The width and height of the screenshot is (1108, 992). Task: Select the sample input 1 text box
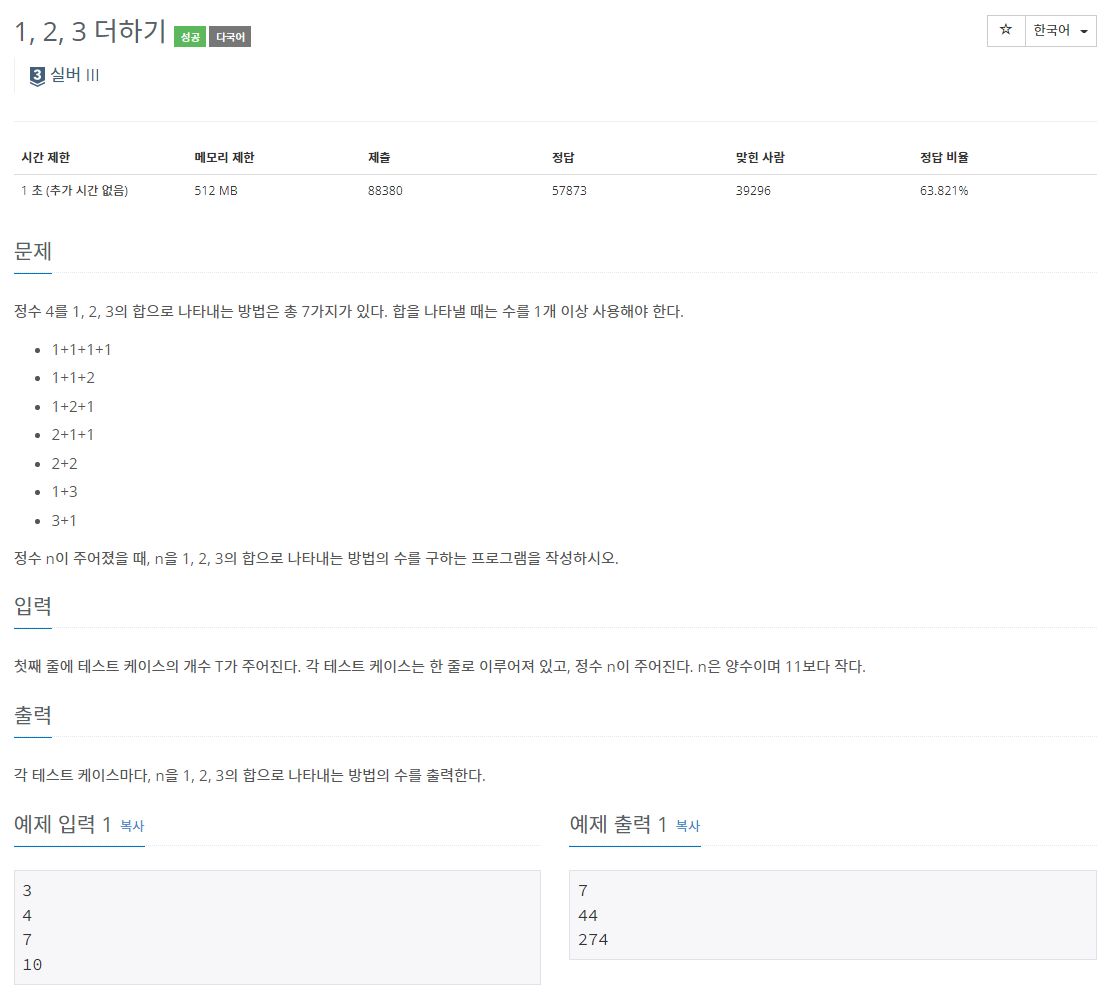tap(277, 927)
